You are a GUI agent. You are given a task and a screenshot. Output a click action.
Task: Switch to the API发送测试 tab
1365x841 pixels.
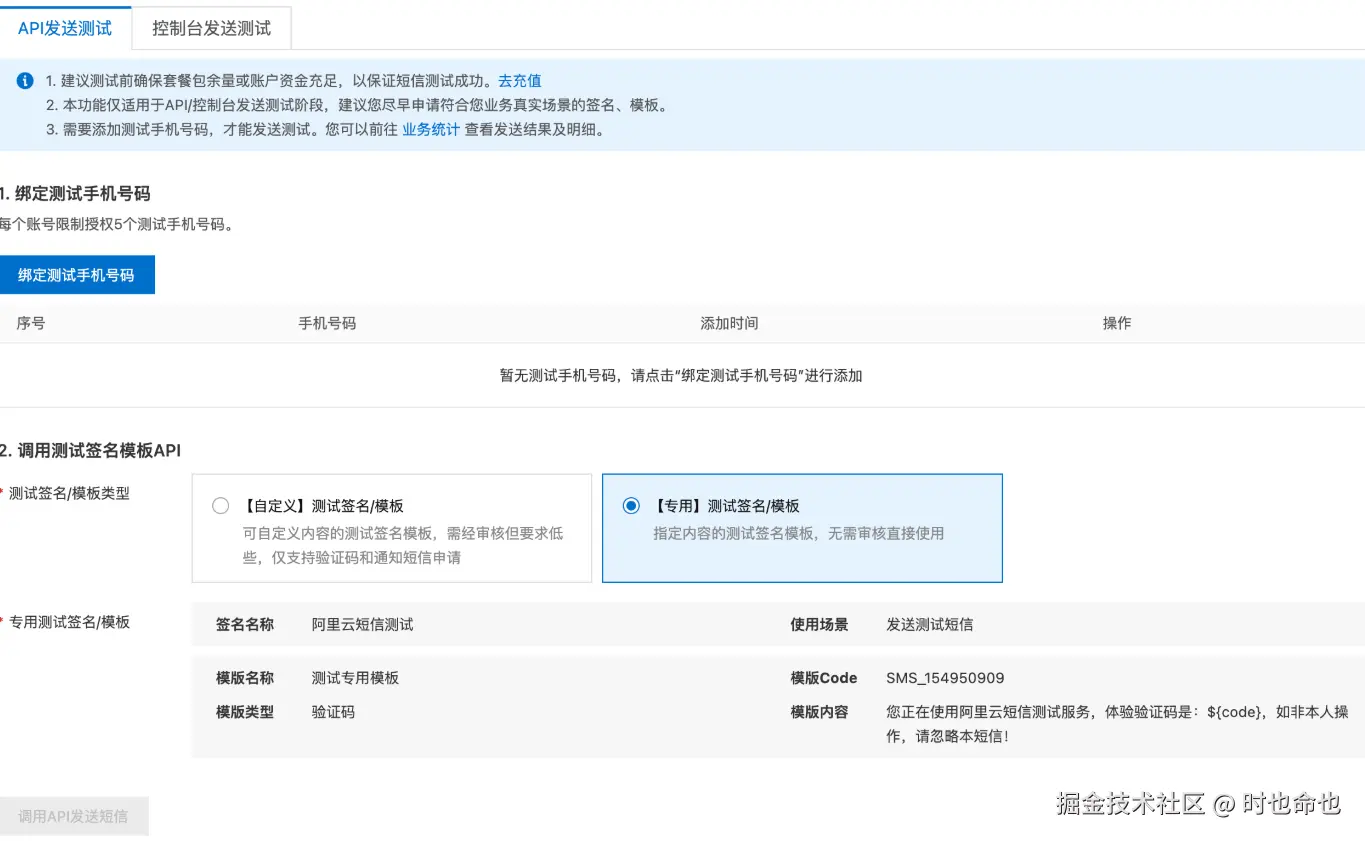(x=65, y=28)
